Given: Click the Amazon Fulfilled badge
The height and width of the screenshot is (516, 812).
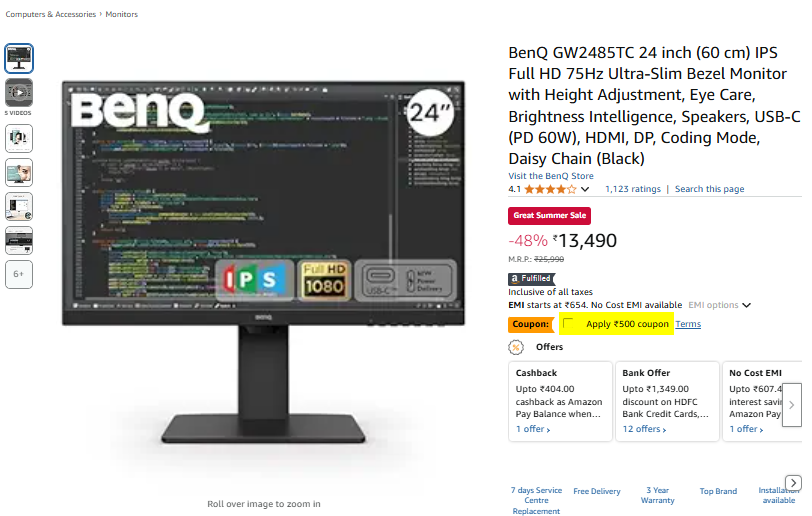Looking at the screenshot, I should pyautogui.click(x=531, y=279).
